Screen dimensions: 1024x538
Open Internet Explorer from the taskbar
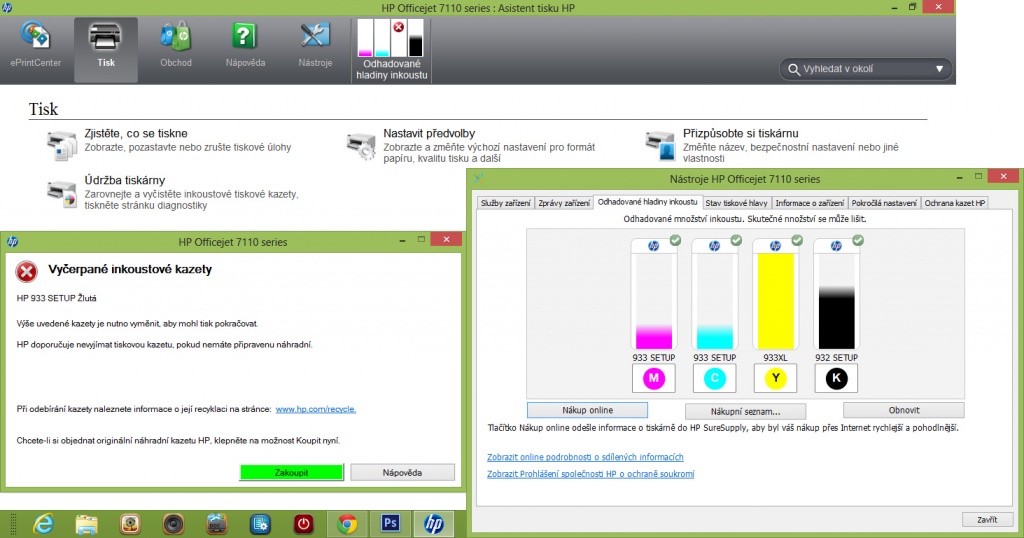coord(43,524)
